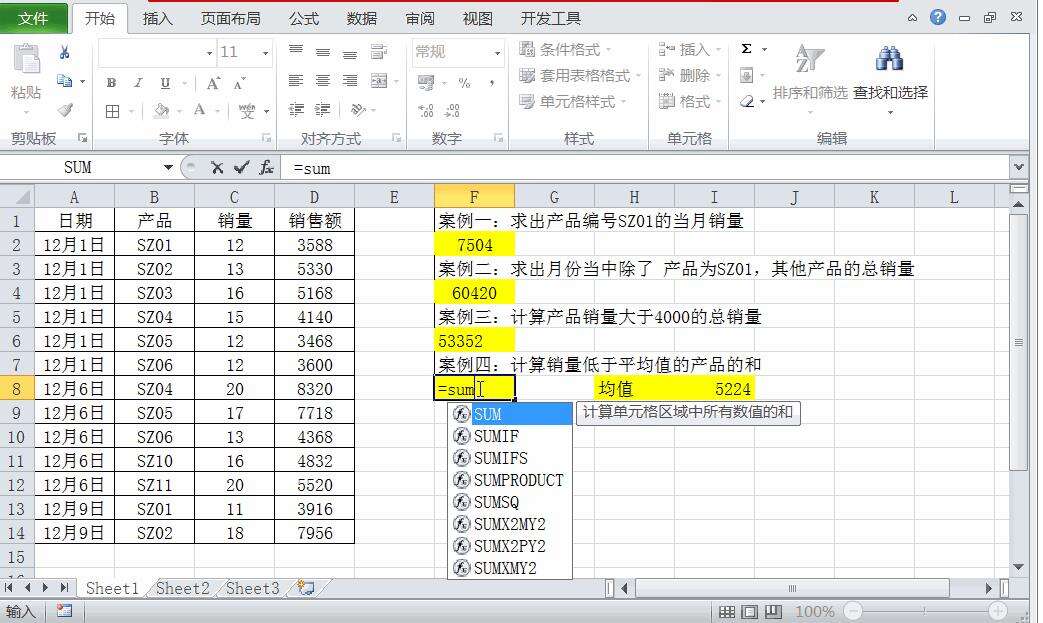Click increase decimal icon
The image size is (1043, 623).
click(426, 110)
